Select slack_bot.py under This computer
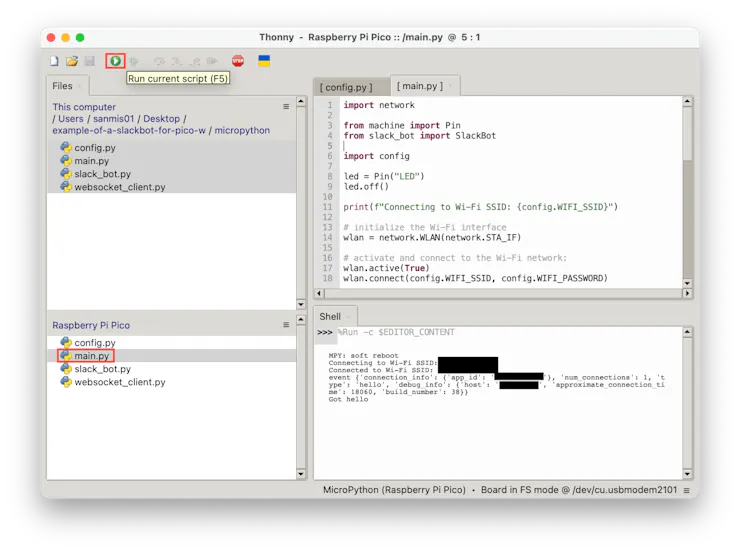Screen dimensions: 740x552 pyautogui.click(x=102, y=173)
